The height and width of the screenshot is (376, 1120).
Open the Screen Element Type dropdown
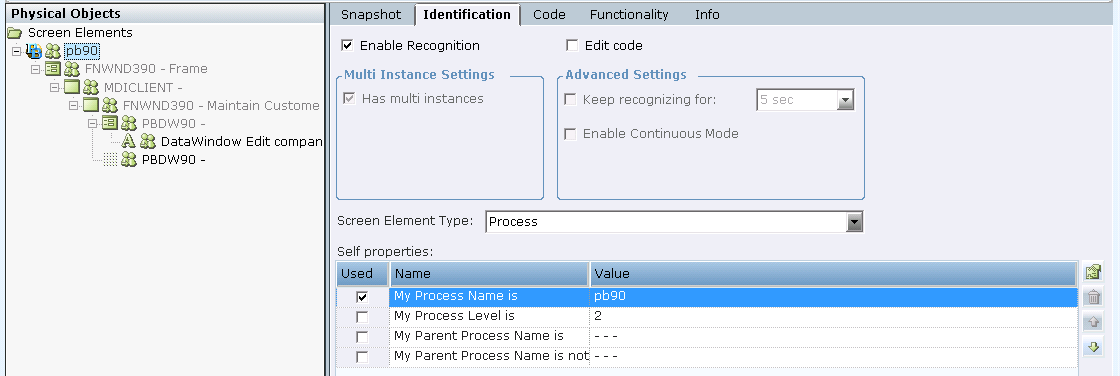854,222
